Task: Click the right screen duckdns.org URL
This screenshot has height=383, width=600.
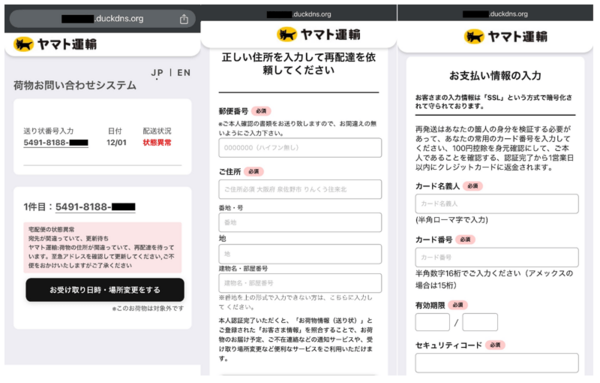Action: pos(495,14)
